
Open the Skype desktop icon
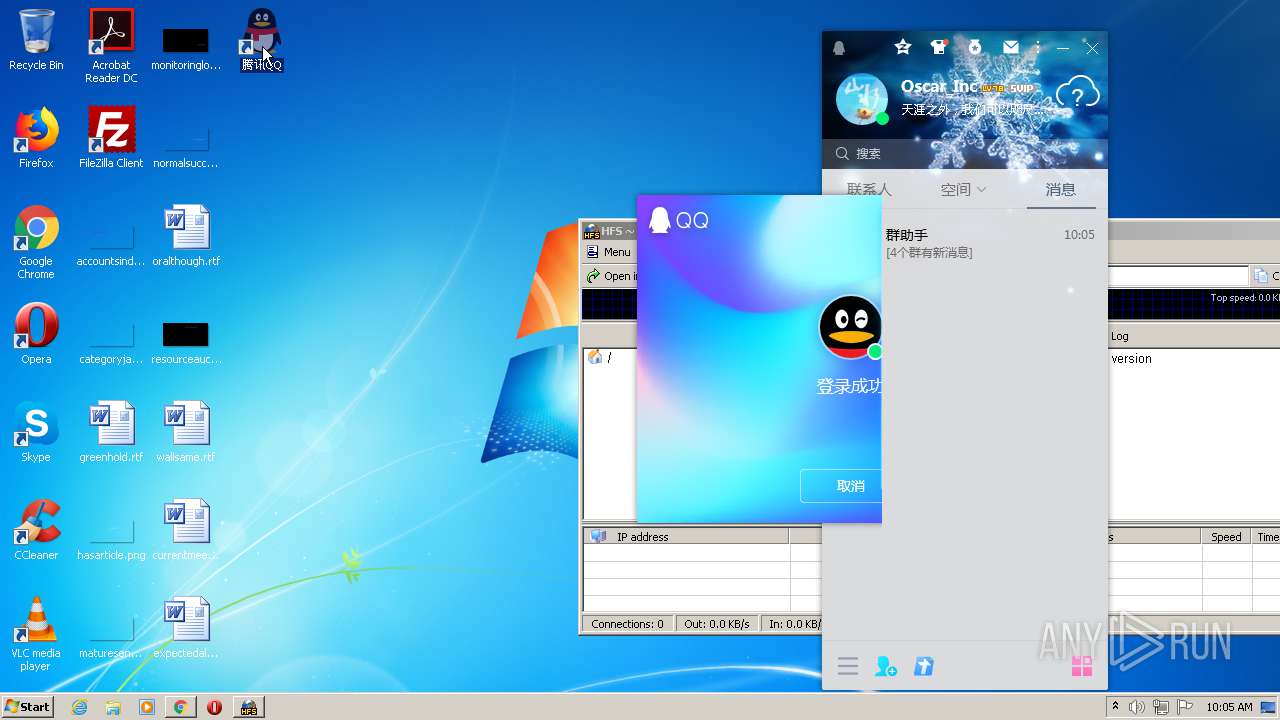click(36, 432)
